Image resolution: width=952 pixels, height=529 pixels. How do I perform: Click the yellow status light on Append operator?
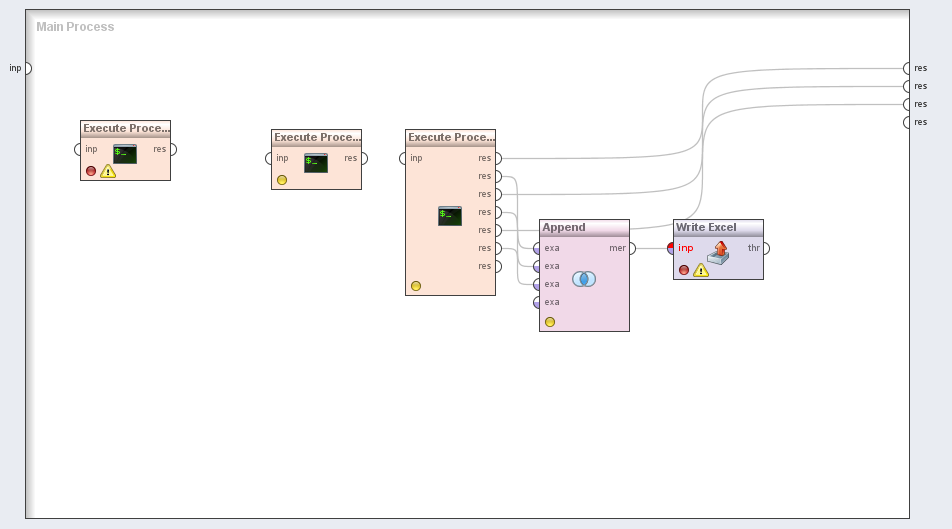point(550,322)
